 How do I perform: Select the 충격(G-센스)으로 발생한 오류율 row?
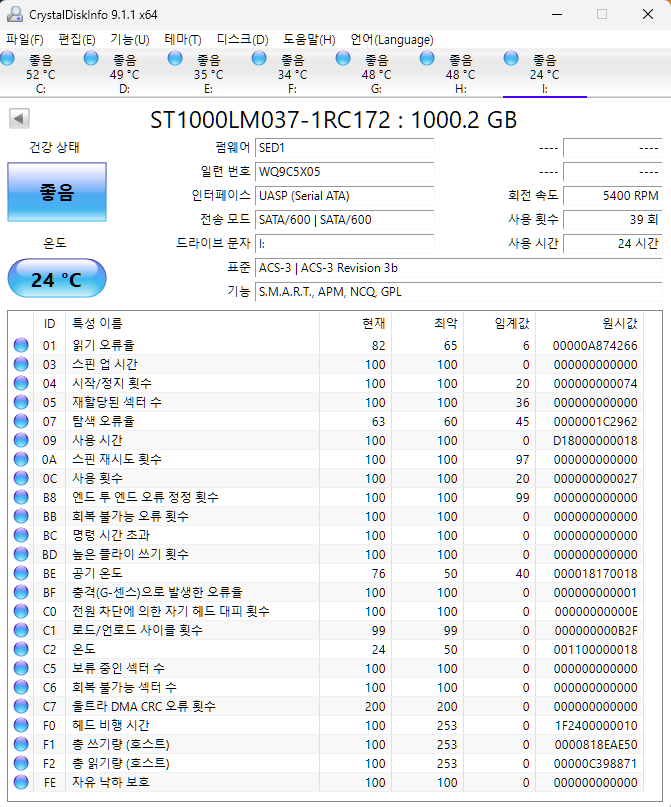(326, 592)
